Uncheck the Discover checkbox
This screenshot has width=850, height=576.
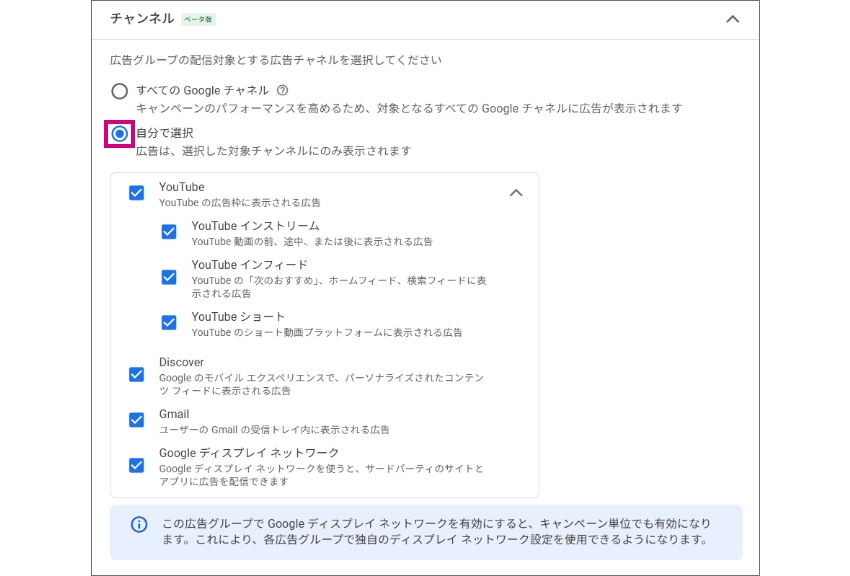(x=137, y=374)
